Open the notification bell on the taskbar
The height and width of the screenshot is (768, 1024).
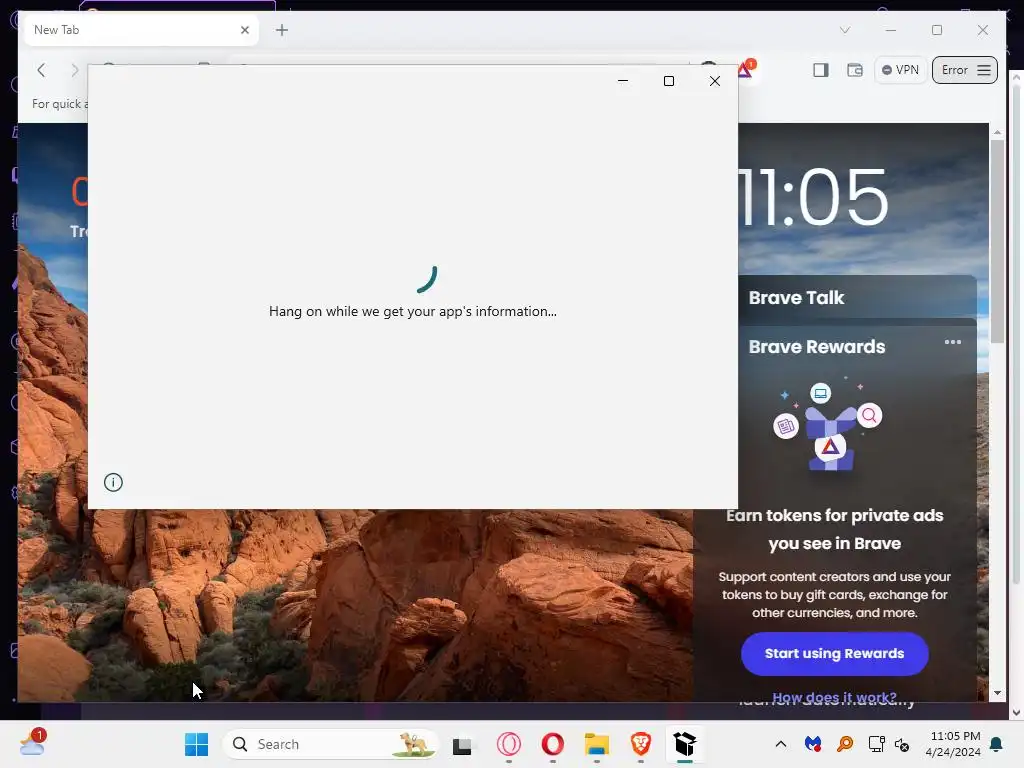997,744
